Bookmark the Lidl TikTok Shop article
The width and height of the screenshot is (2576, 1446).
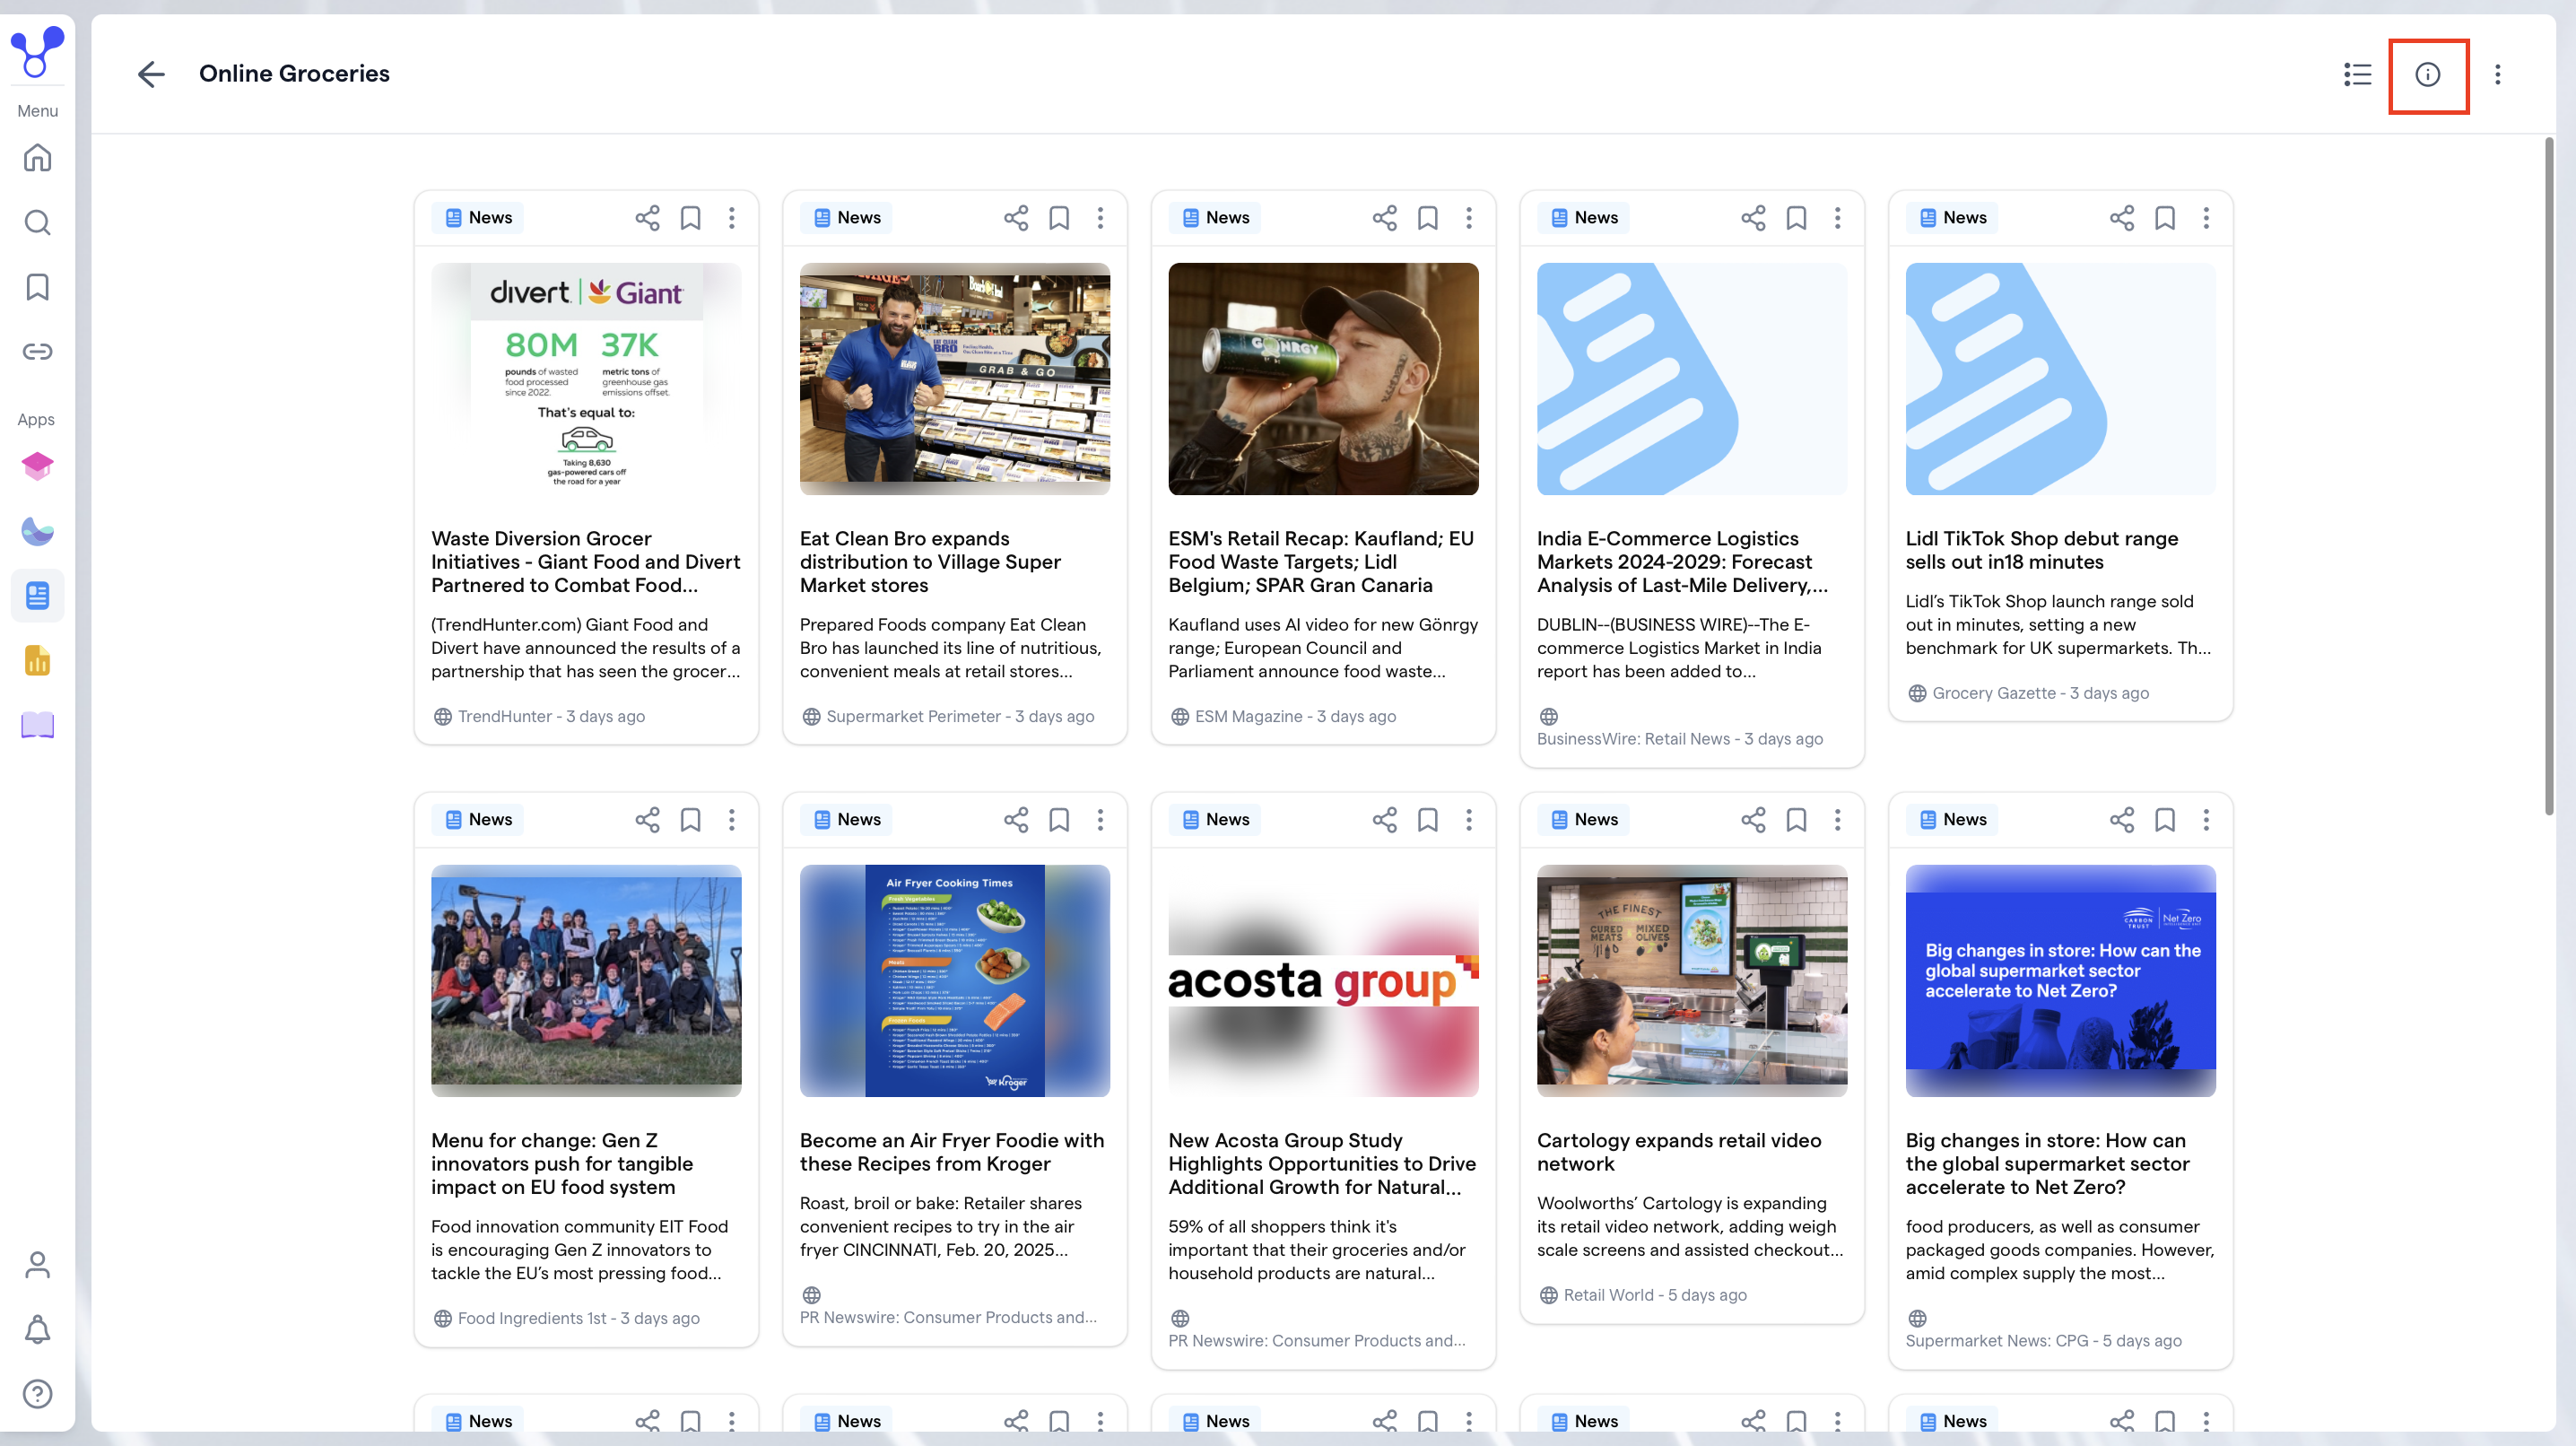(x=2164, y=218)
